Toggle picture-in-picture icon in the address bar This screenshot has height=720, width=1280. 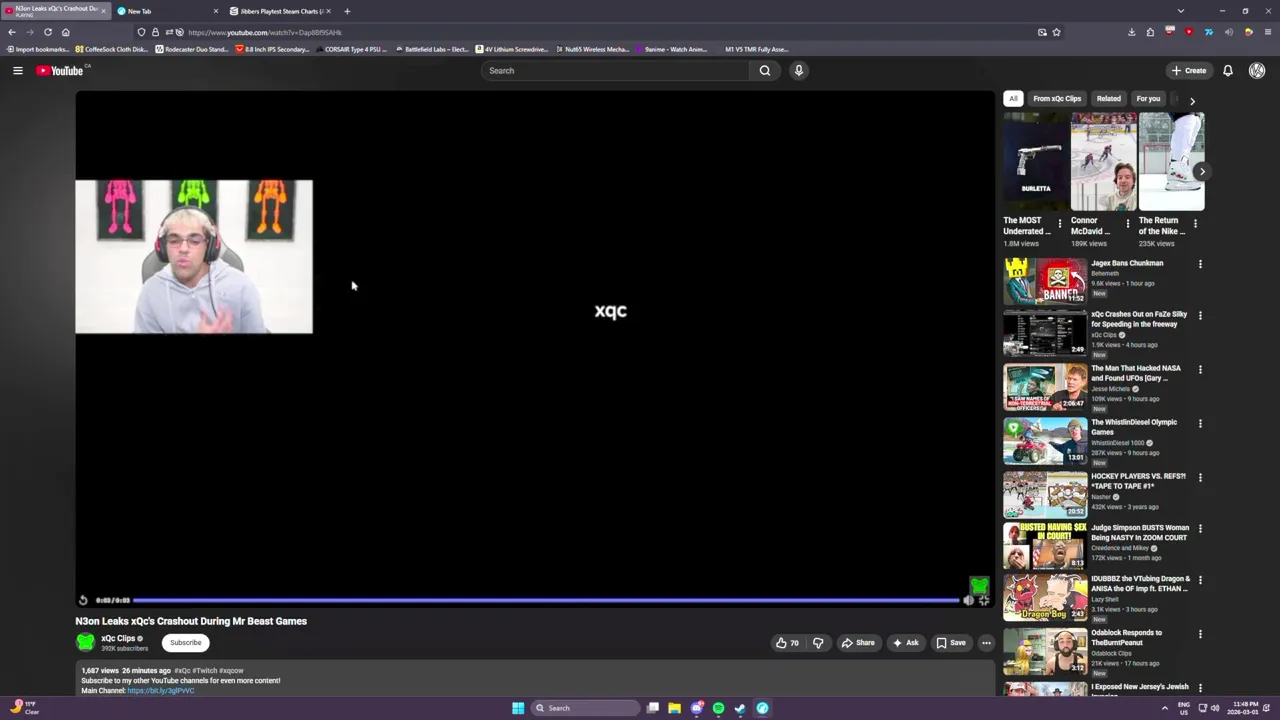tap(1042, 32)
